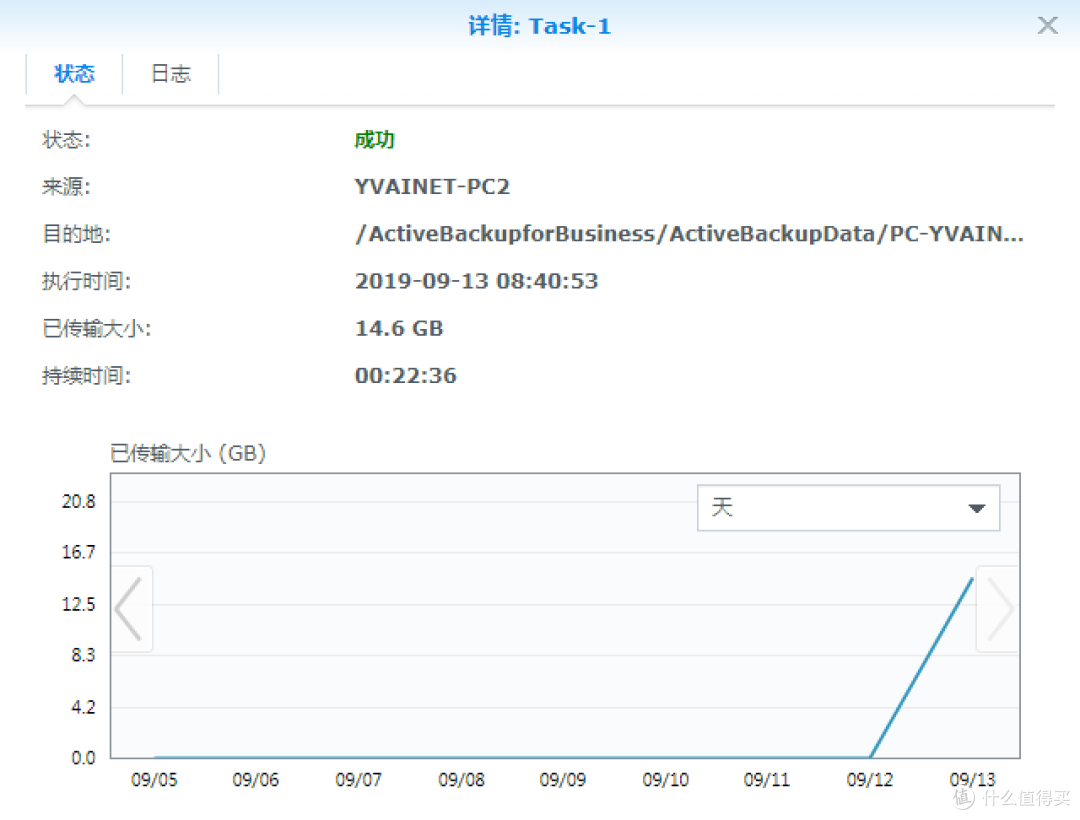Click the 09/09 date label on axis
Screen dimensions: 1080x820
pos(563,779)
